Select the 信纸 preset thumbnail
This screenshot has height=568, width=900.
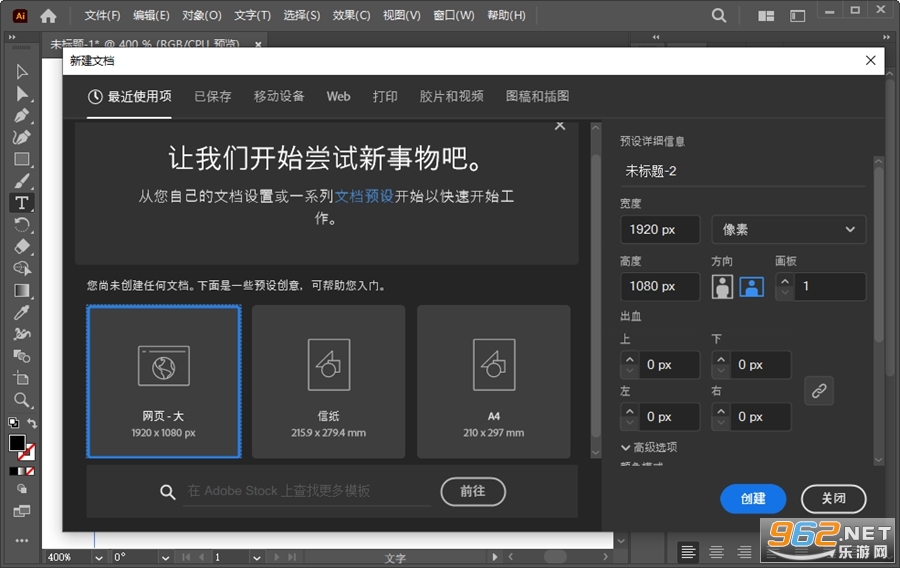click(x=328, y=382)
